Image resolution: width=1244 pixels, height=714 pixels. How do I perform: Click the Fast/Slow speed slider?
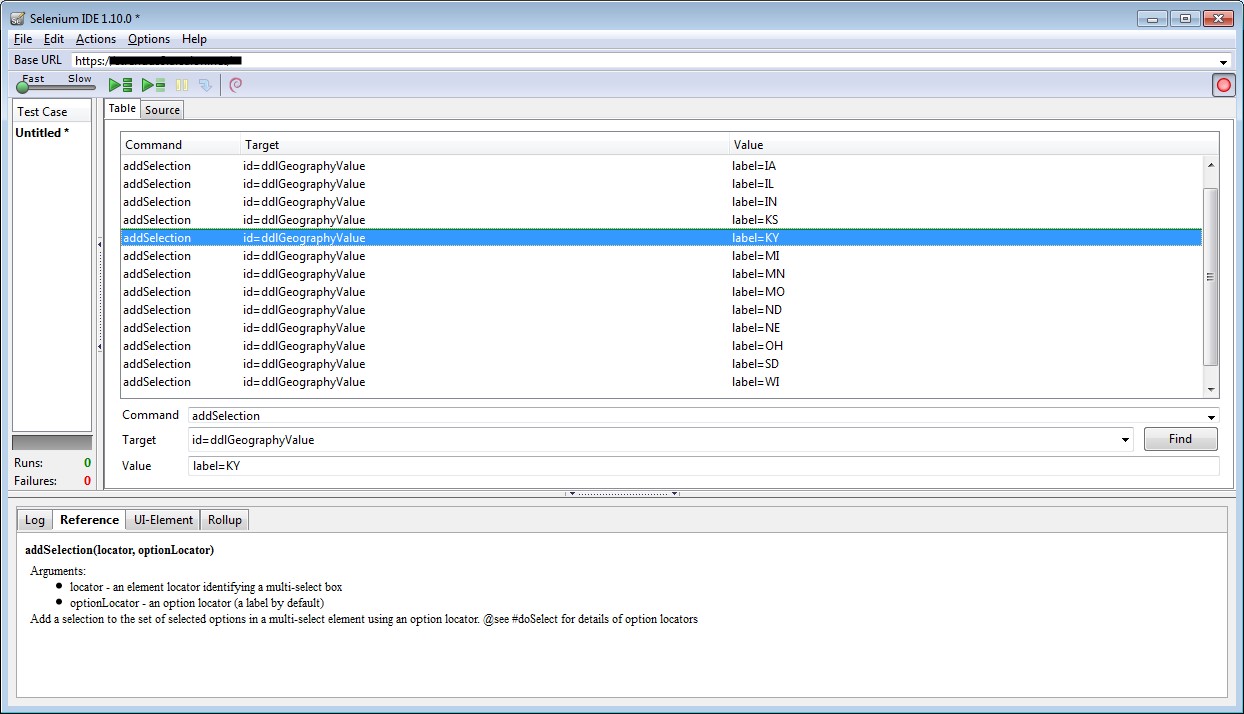coord(23,88)
